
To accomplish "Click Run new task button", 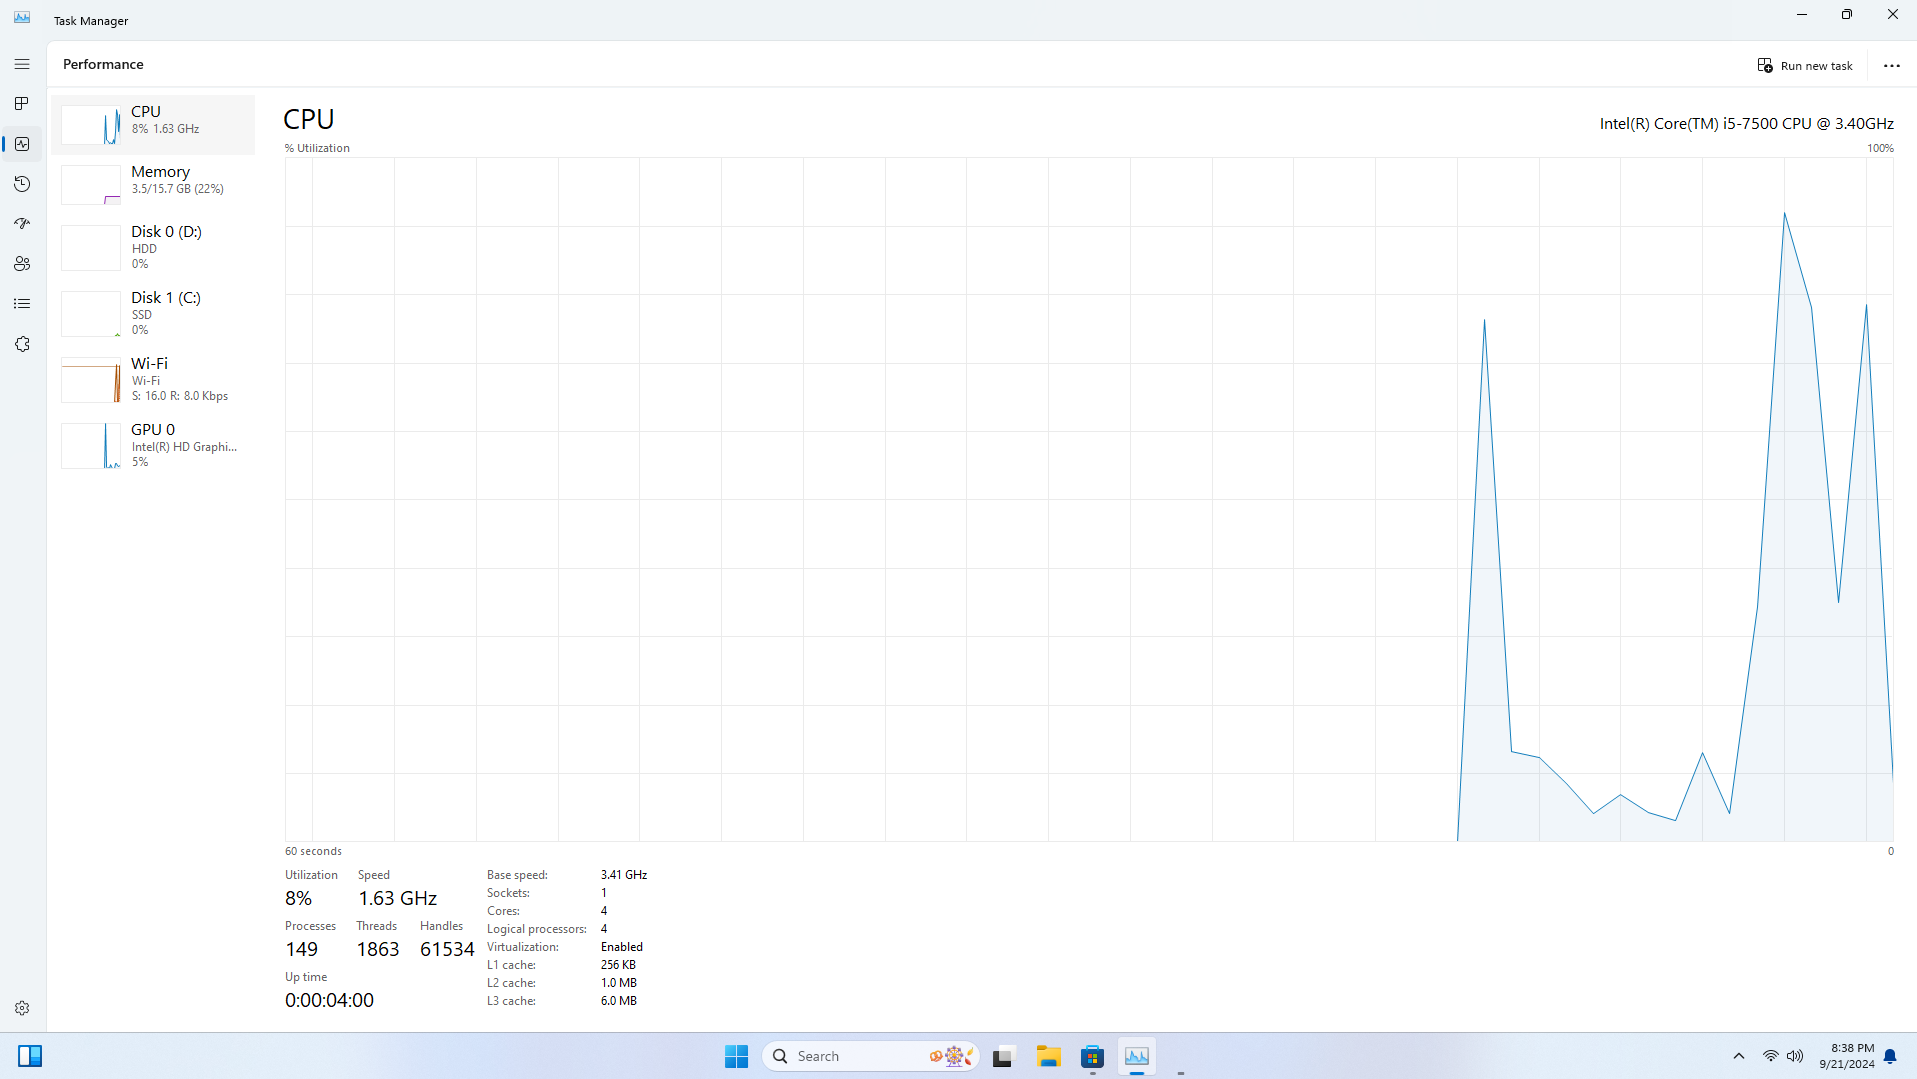I will pyautogui.click(x=1805, y=66).
